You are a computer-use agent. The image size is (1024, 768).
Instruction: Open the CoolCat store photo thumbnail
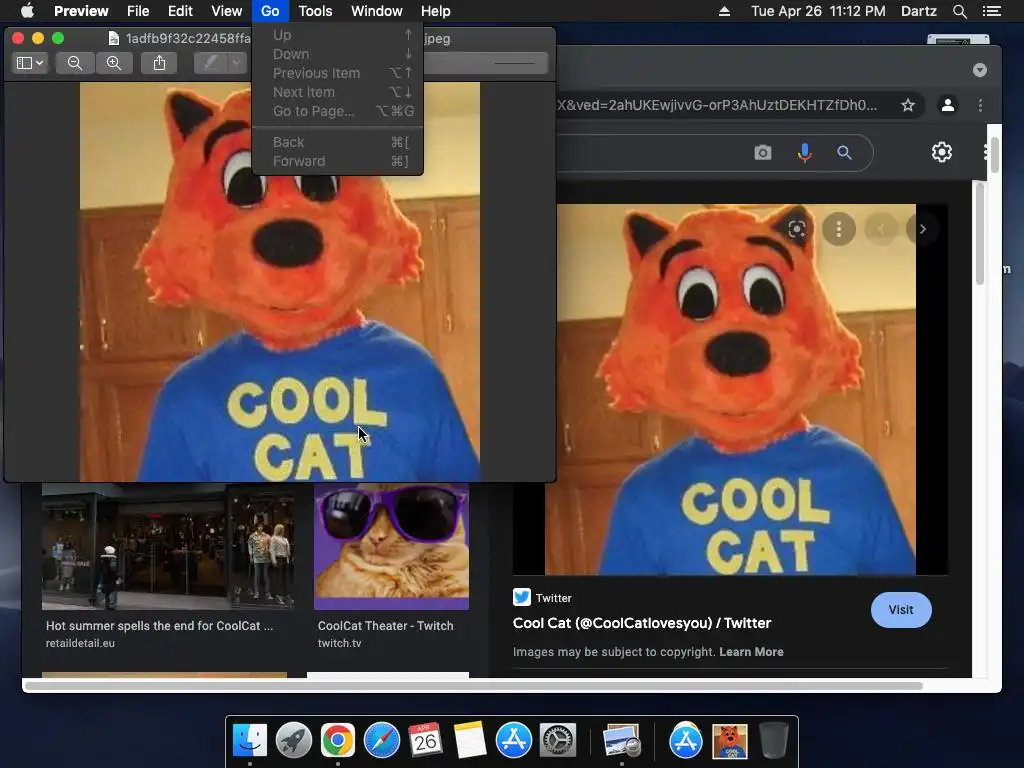pos(168,547)
